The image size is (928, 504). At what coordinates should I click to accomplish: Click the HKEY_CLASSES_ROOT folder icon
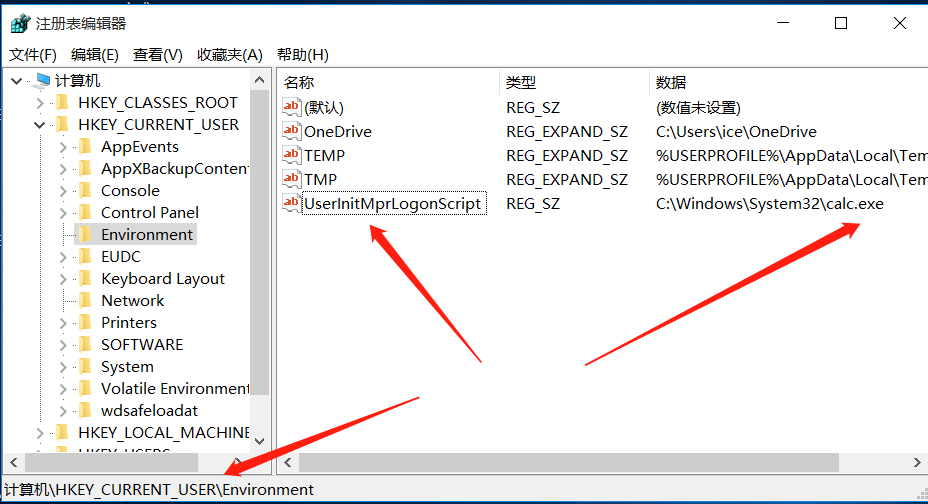tap(62, 102)
